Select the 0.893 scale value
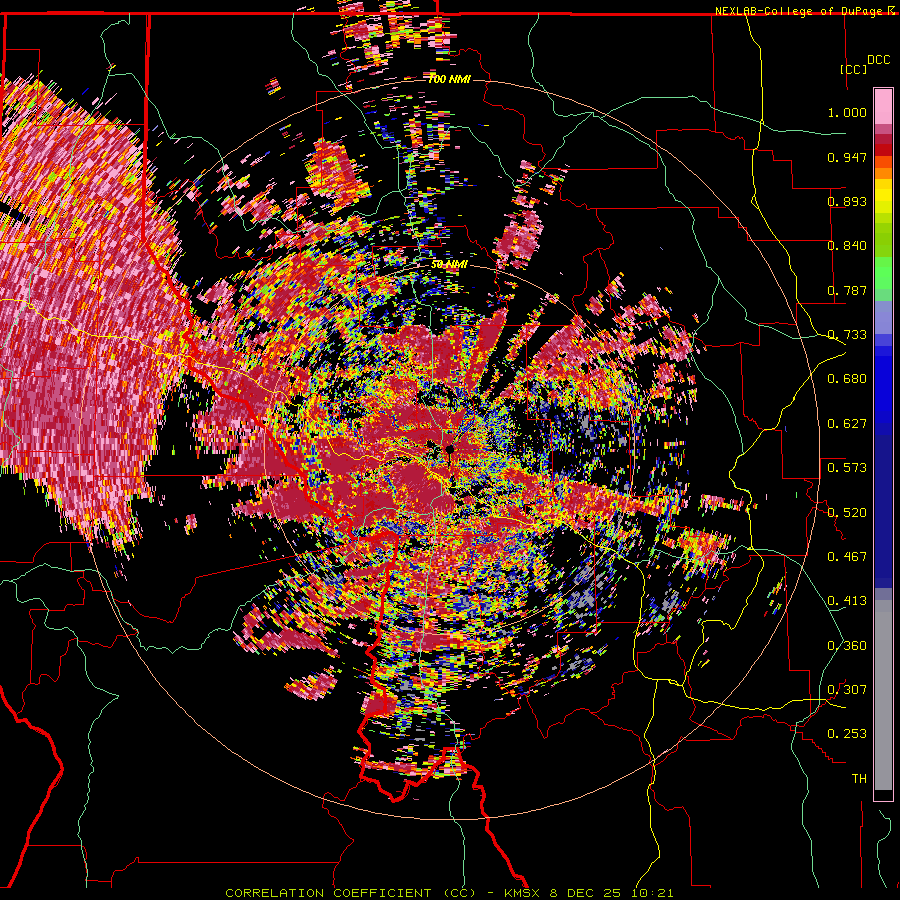900x900 pixels. [x=847, y=201]
